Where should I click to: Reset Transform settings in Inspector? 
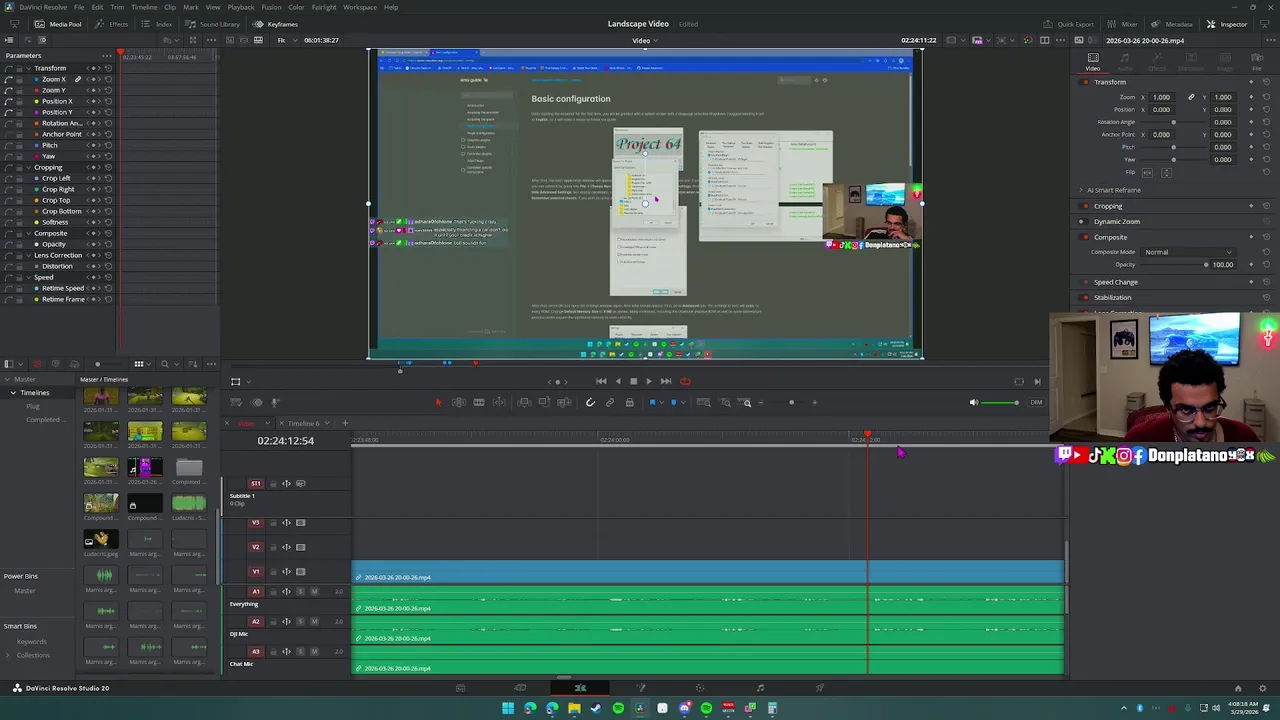click(x=1266, y=82)
